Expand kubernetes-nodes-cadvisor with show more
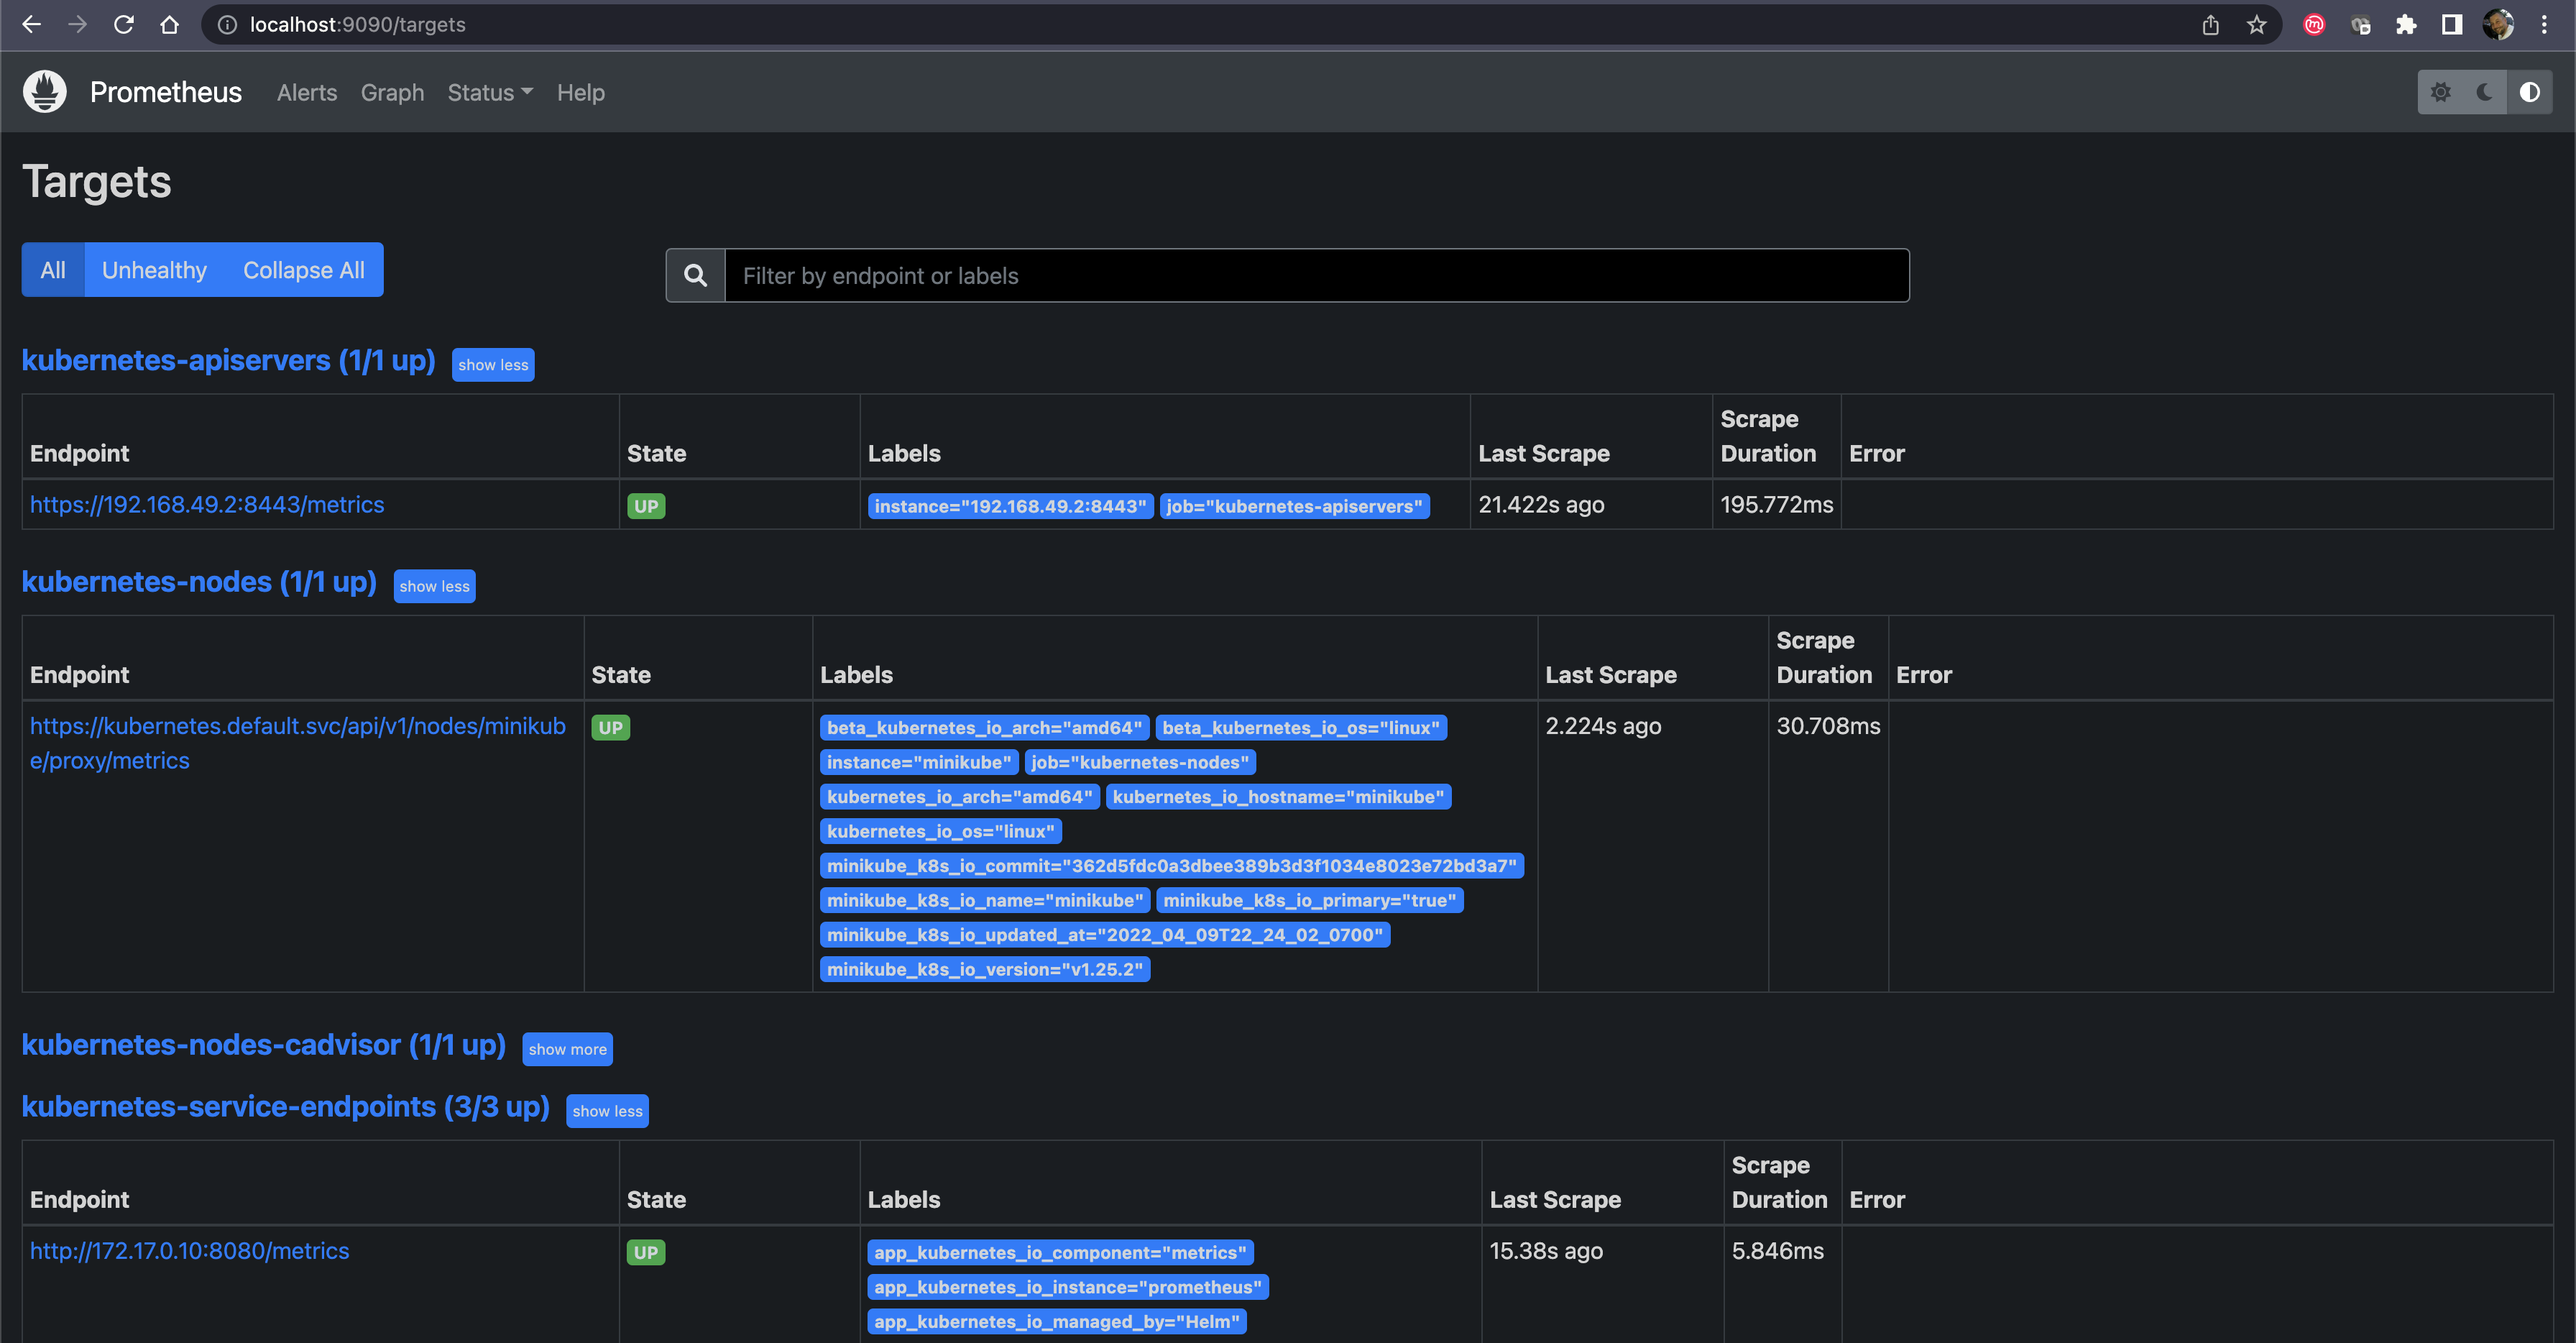This screenshot has width=2576, height=1343. click(x=567, y=1049)
